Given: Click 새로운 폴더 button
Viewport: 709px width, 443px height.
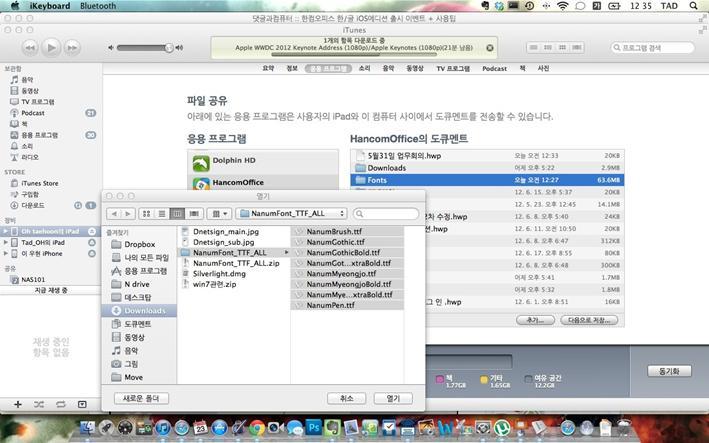Looking at the screenshot, I should click(142, 398).
